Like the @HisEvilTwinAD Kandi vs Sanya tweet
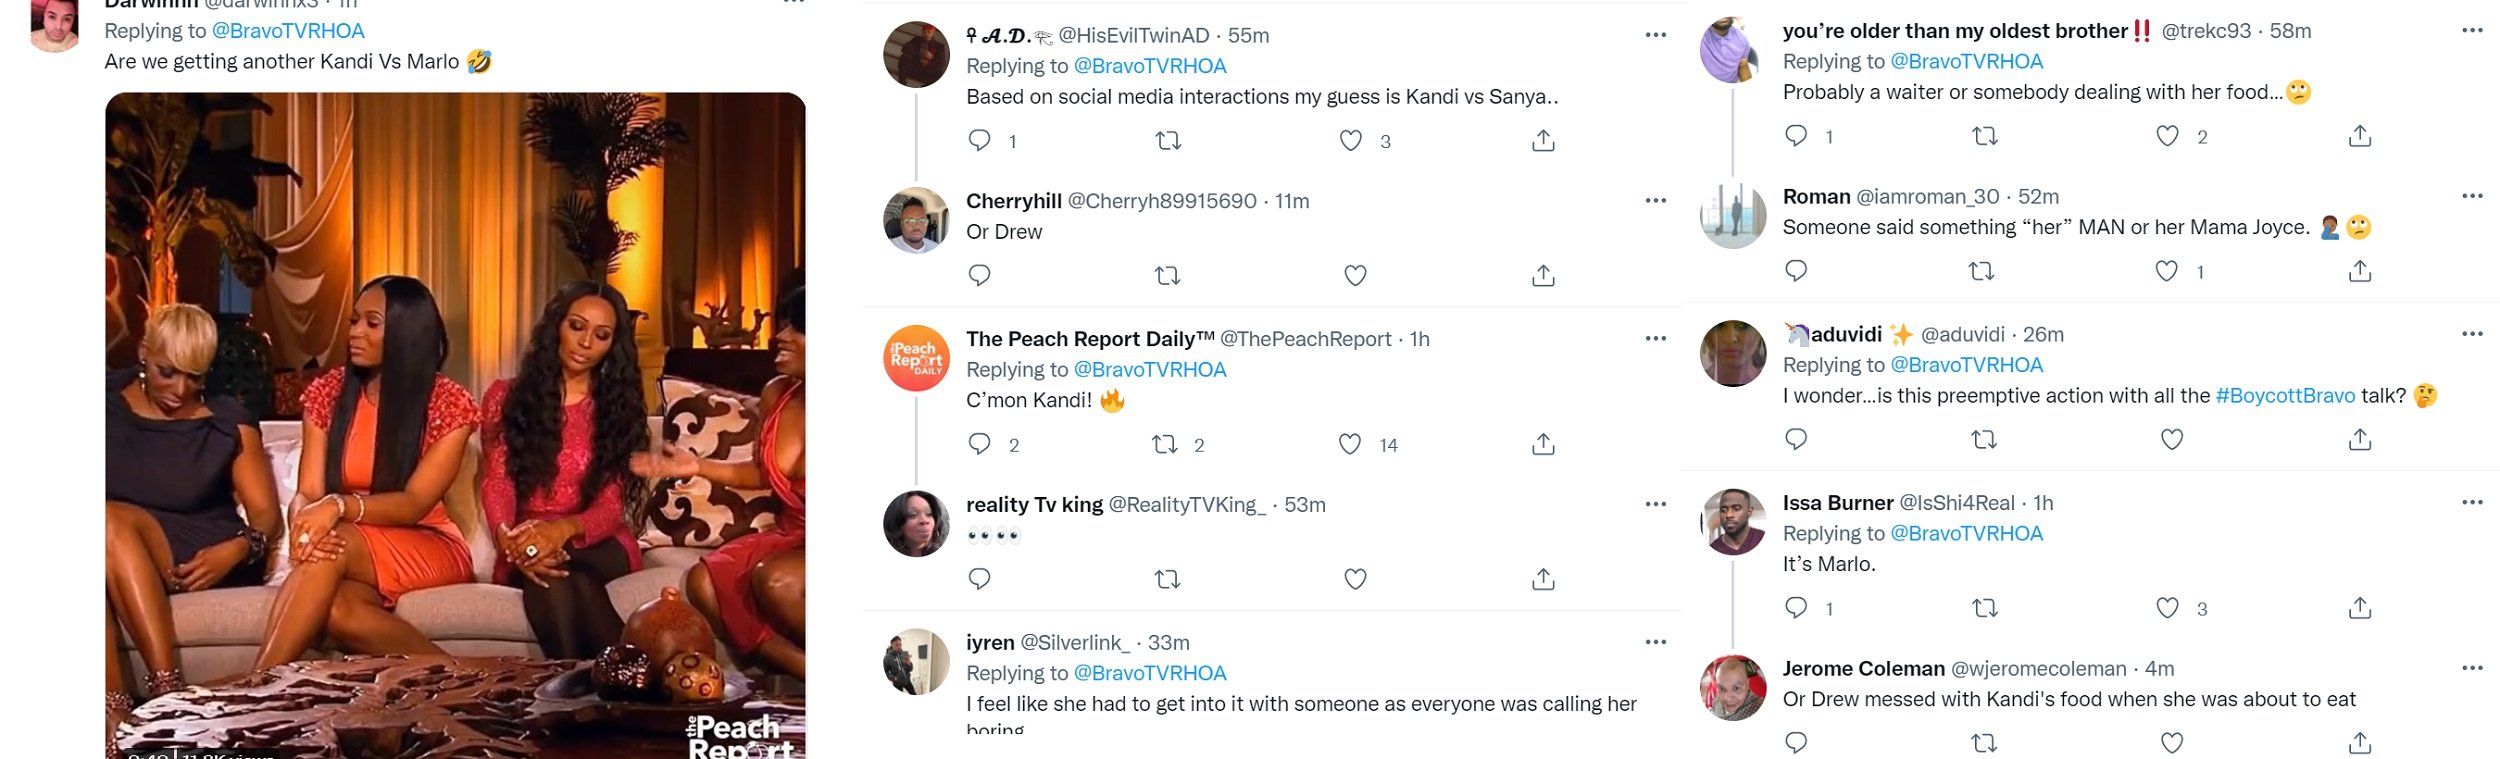The width and height of the screenshot is (2500, 759). [1351, 140]
